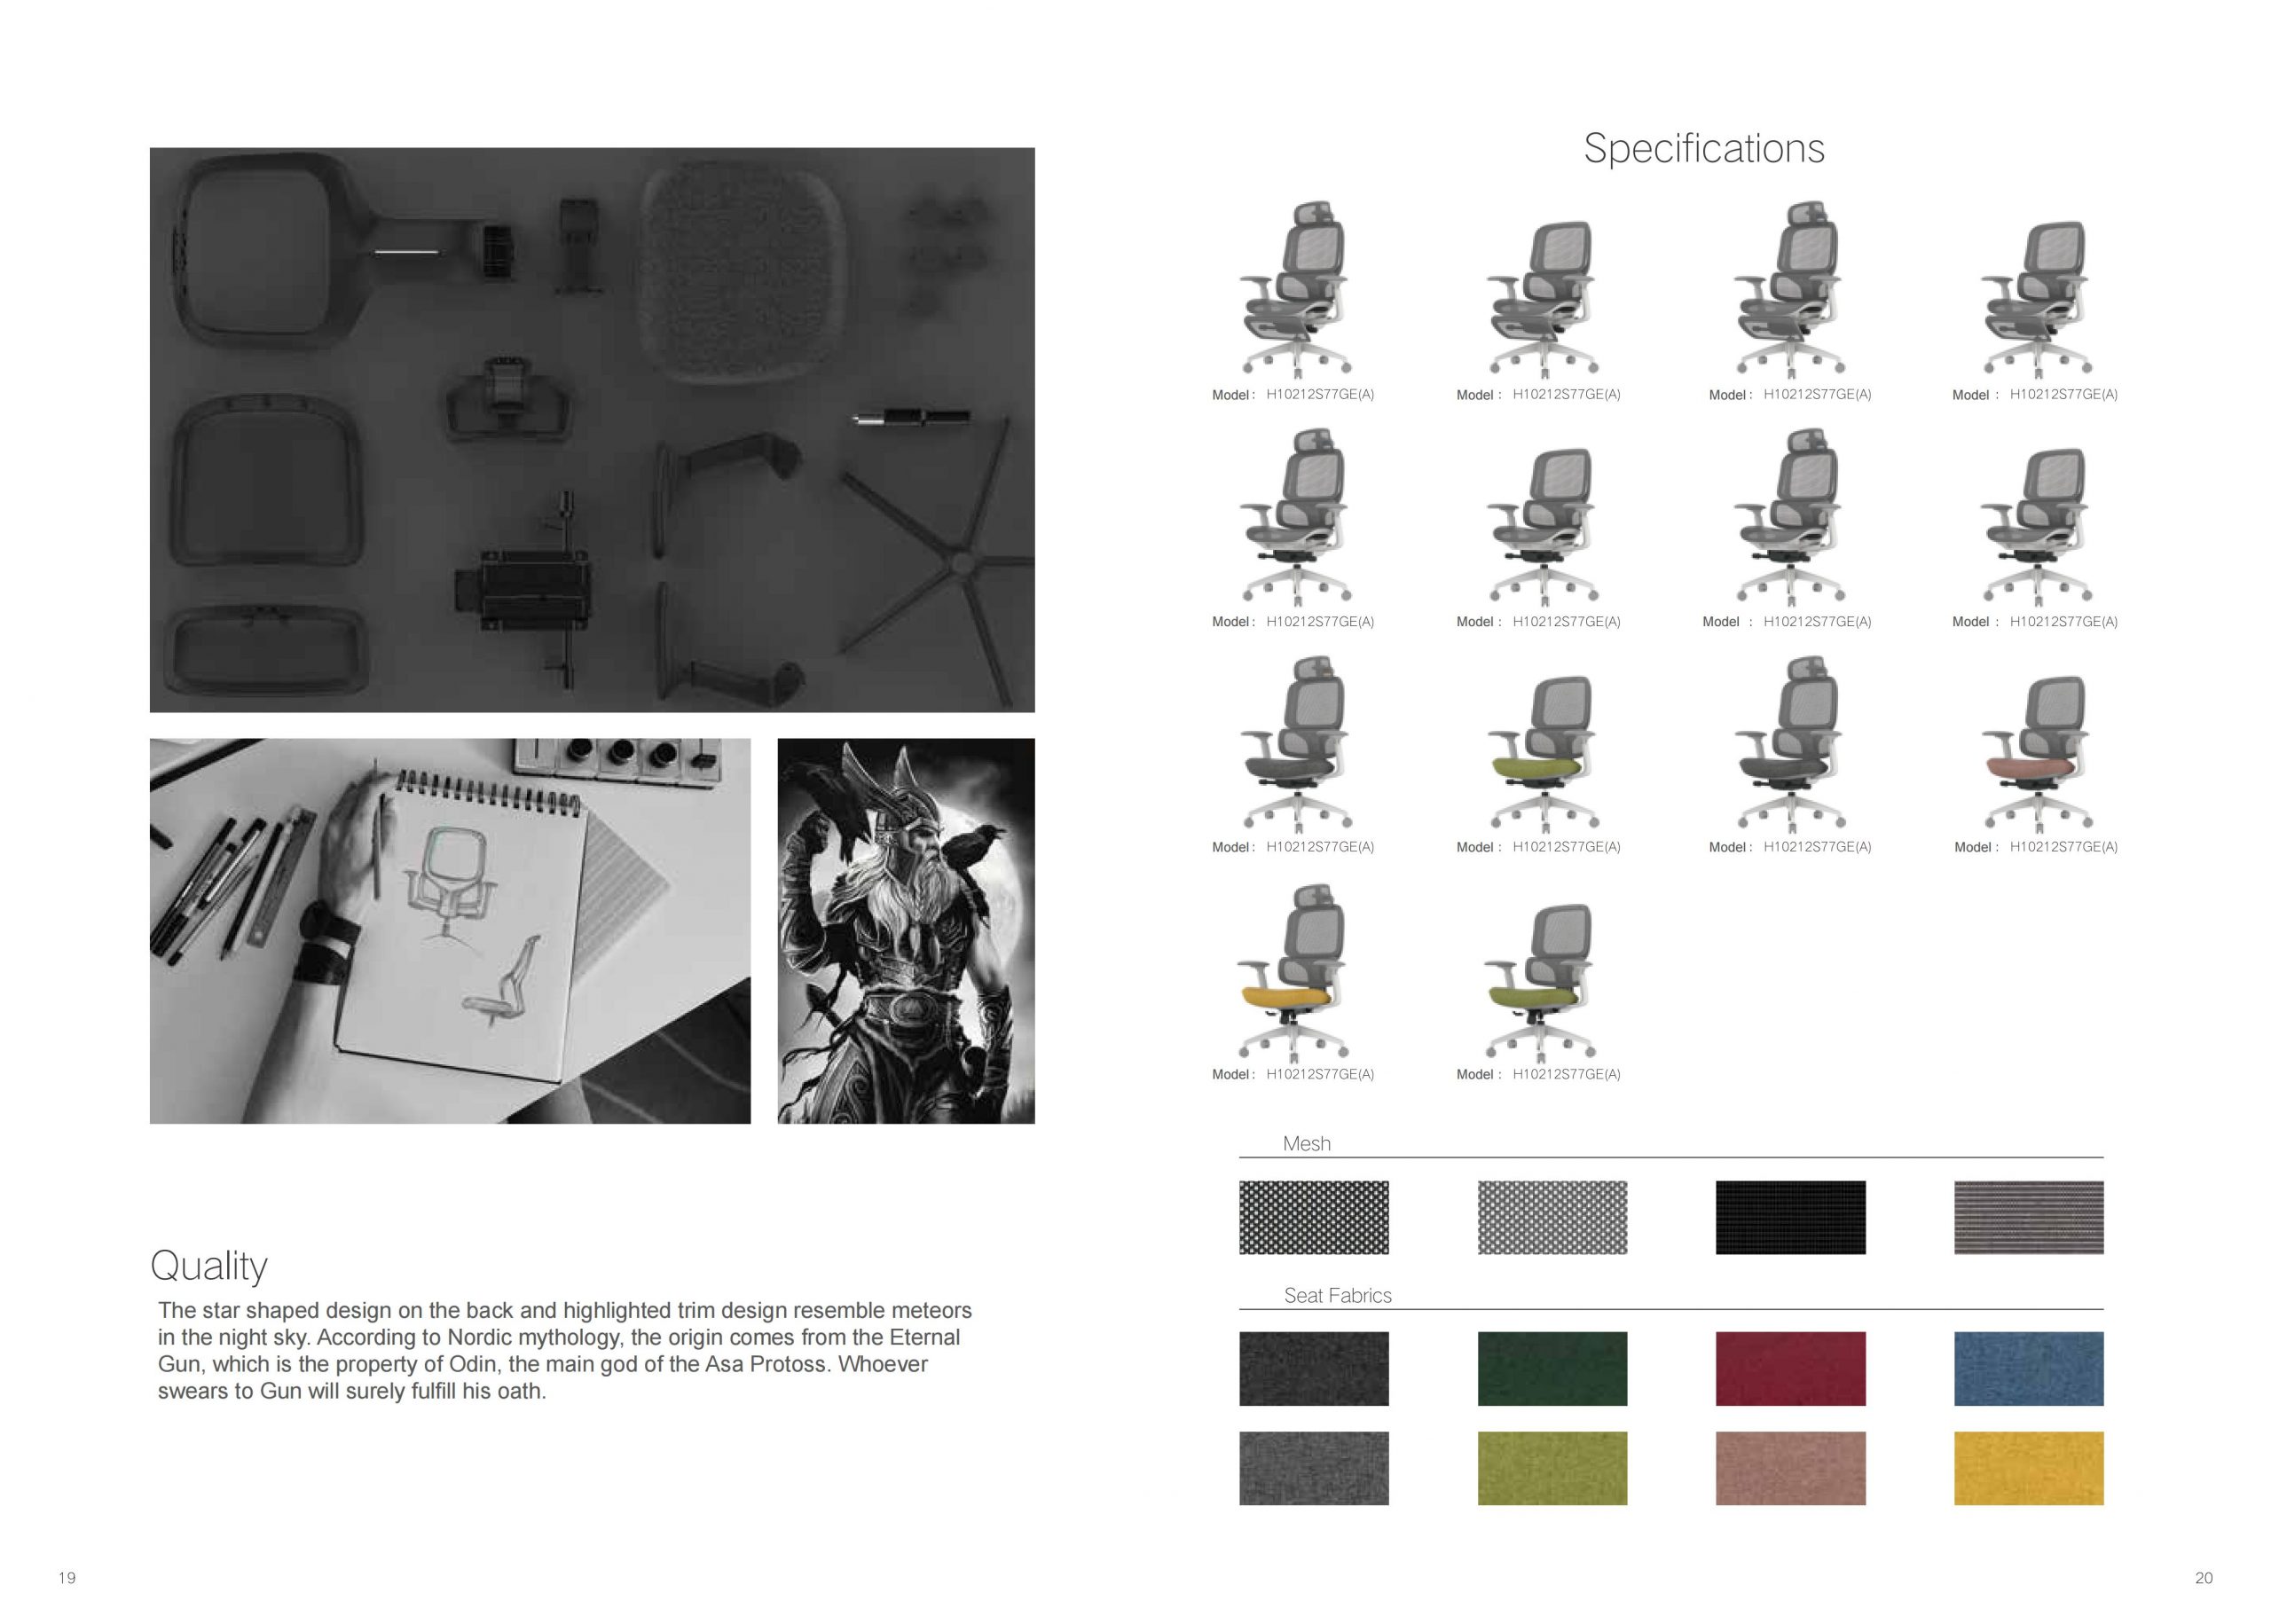Screen dimensions: 2271x1624
Task: Open the pink-seat chair thumbnail
Action: click(x=2035, y=754)
